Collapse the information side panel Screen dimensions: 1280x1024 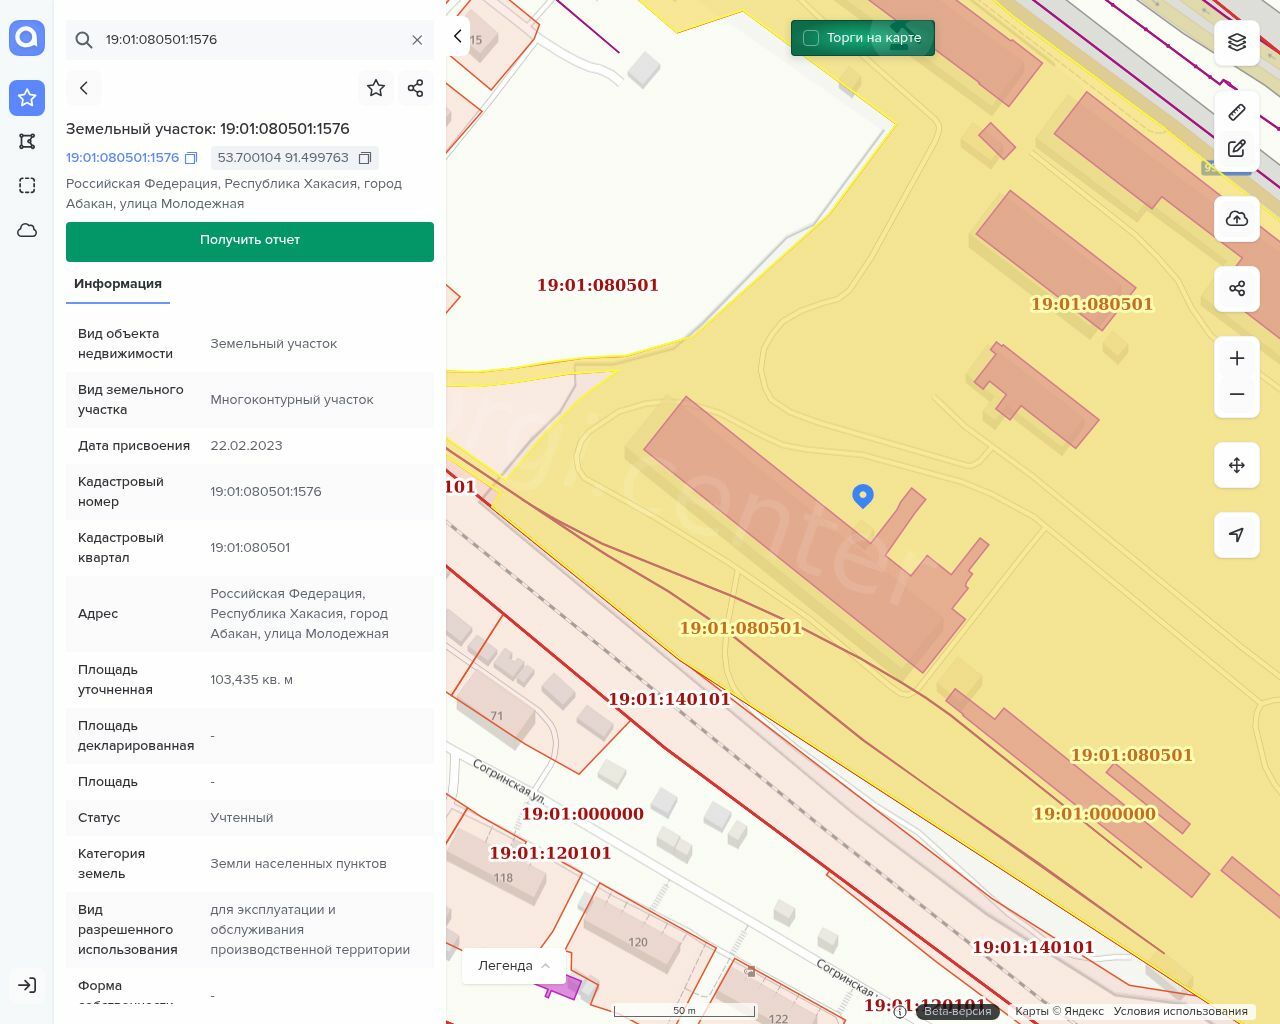pyautogui.click(x=458, y=37)
